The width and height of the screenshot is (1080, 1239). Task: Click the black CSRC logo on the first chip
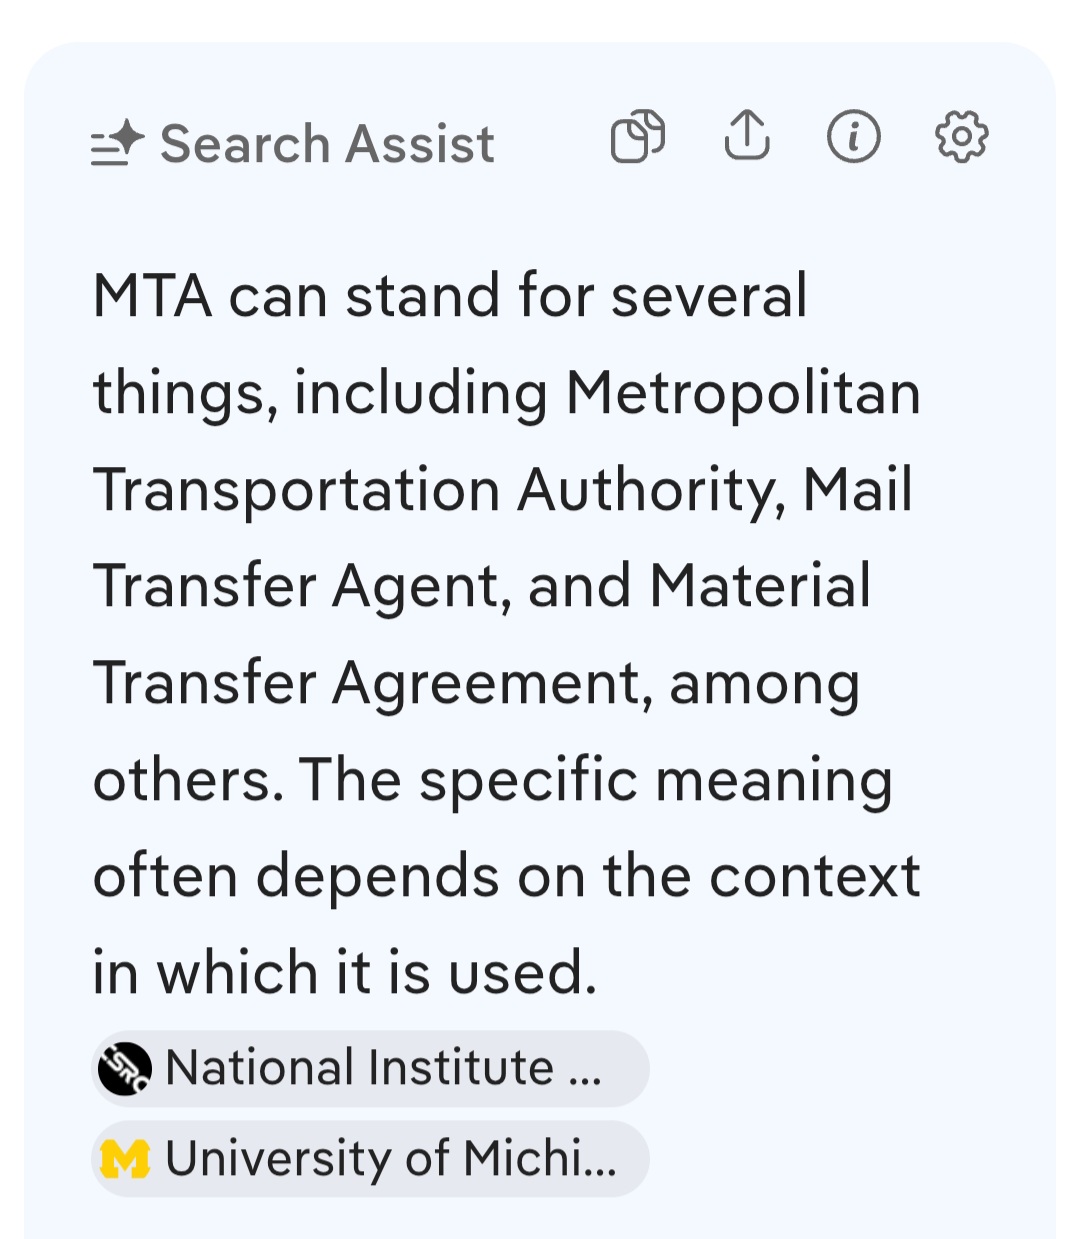pos(124,1067)
